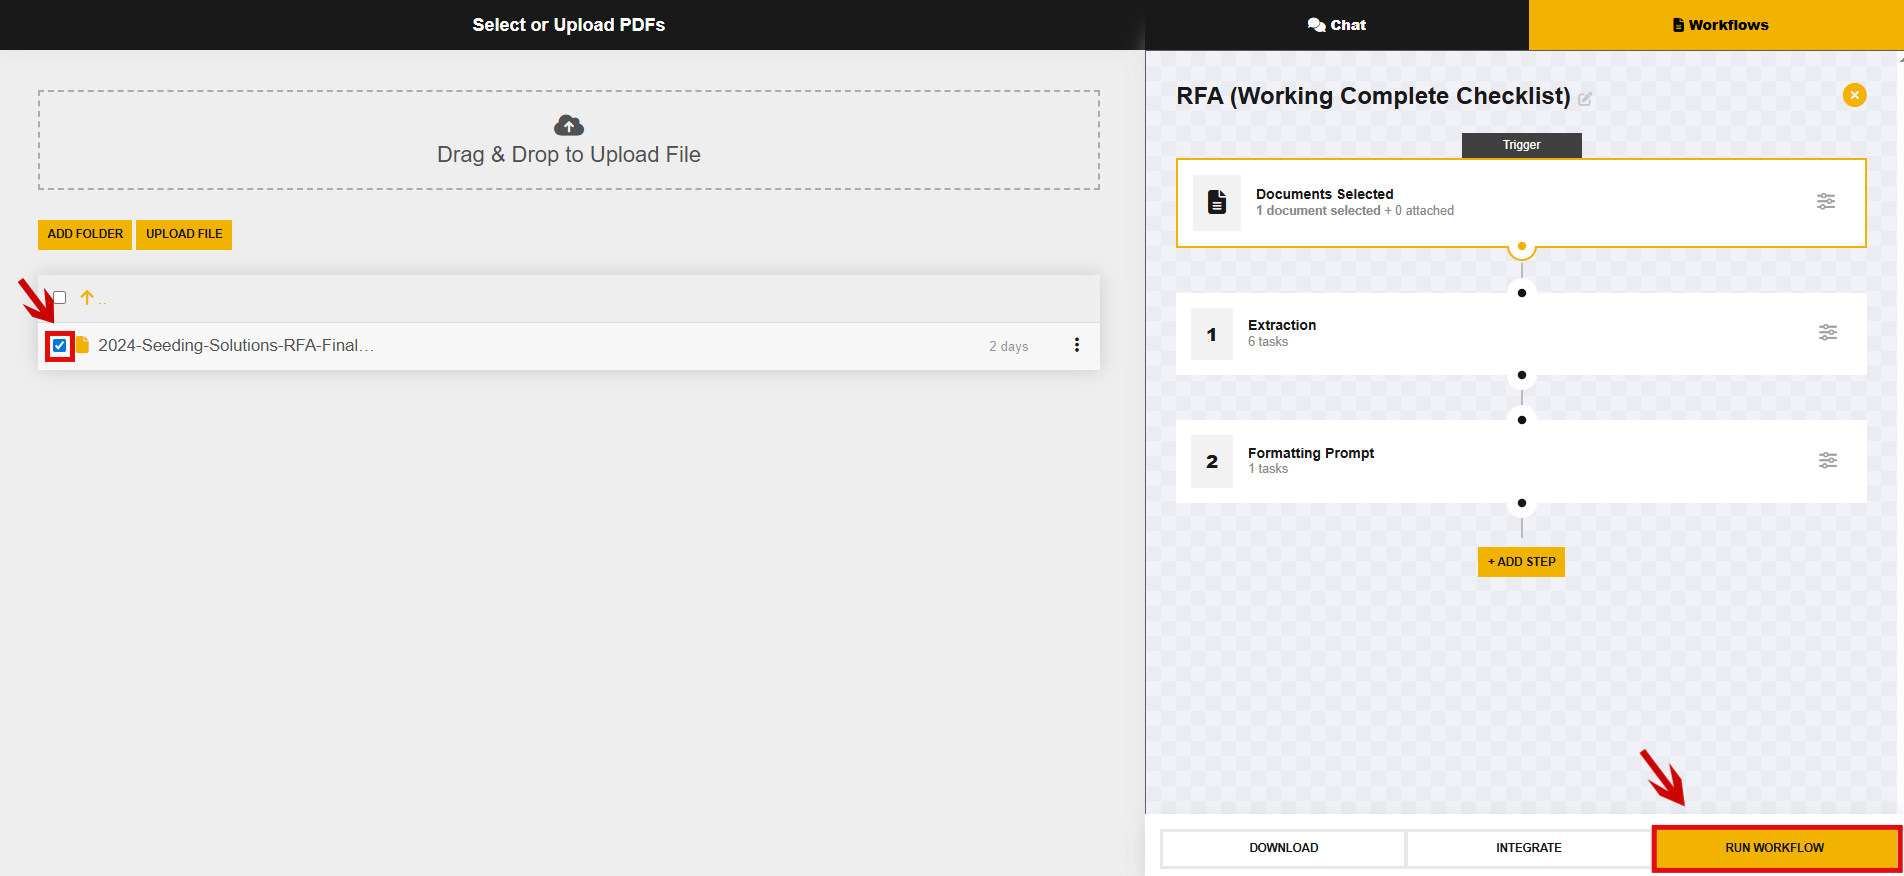
Task: Click the Documents Selected file icon
Action: coord(1216,202)
